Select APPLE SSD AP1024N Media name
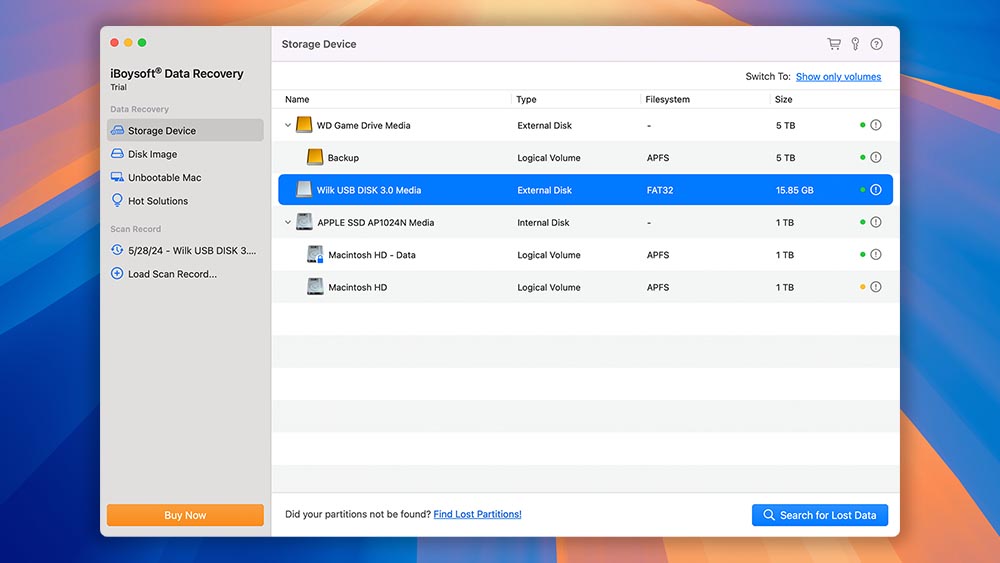Screen dimensions: 1000x563 click(376, 223)
